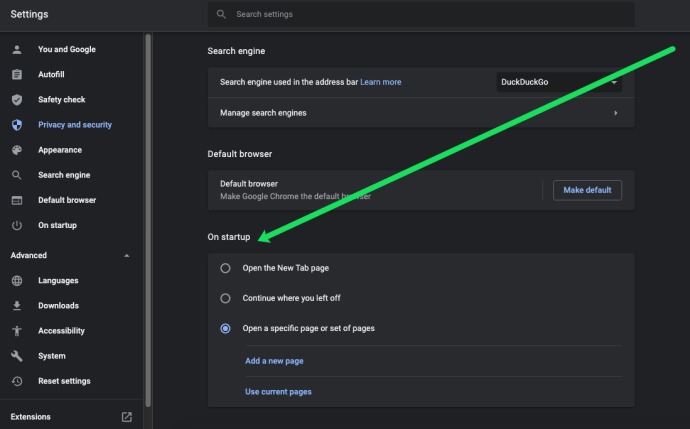Open Privacy and security section
This screenshot has height=429, width=690.
(75, 125)
